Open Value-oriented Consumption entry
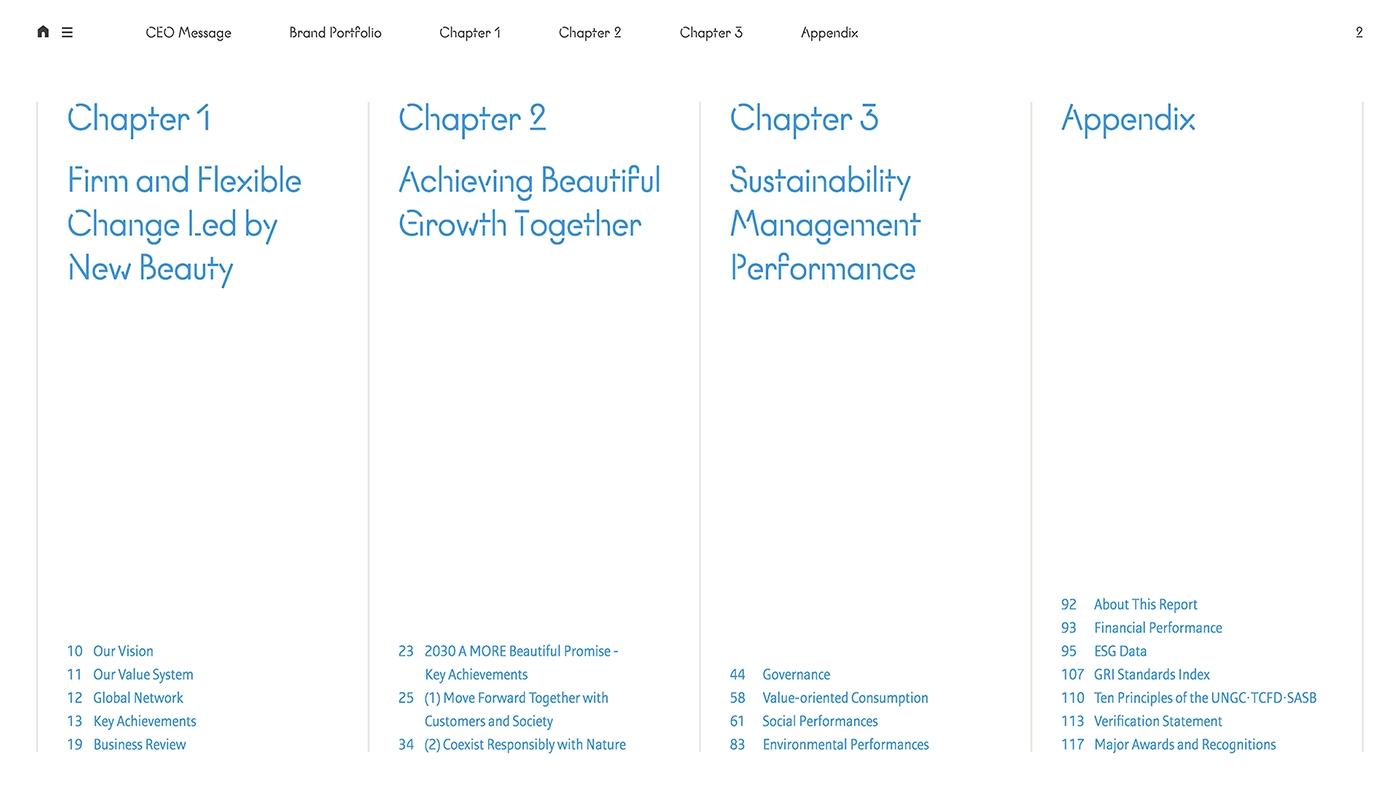The height and width of the screenshot is (788, 1400). (845, 698)
